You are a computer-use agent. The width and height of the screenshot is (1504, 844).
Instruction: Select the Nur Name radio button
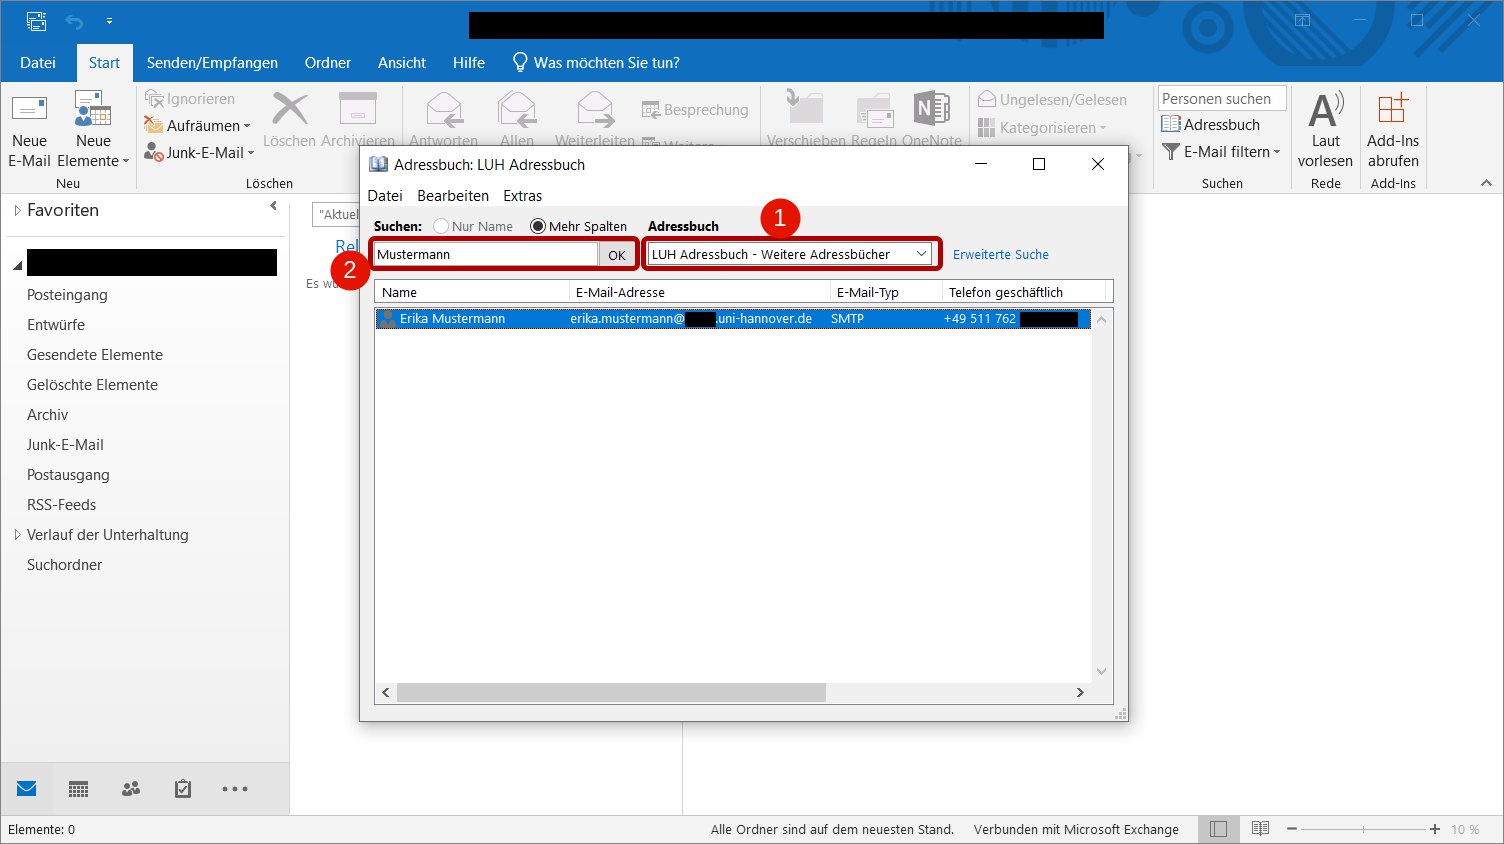pyautogui.click(x=441, y=226)
